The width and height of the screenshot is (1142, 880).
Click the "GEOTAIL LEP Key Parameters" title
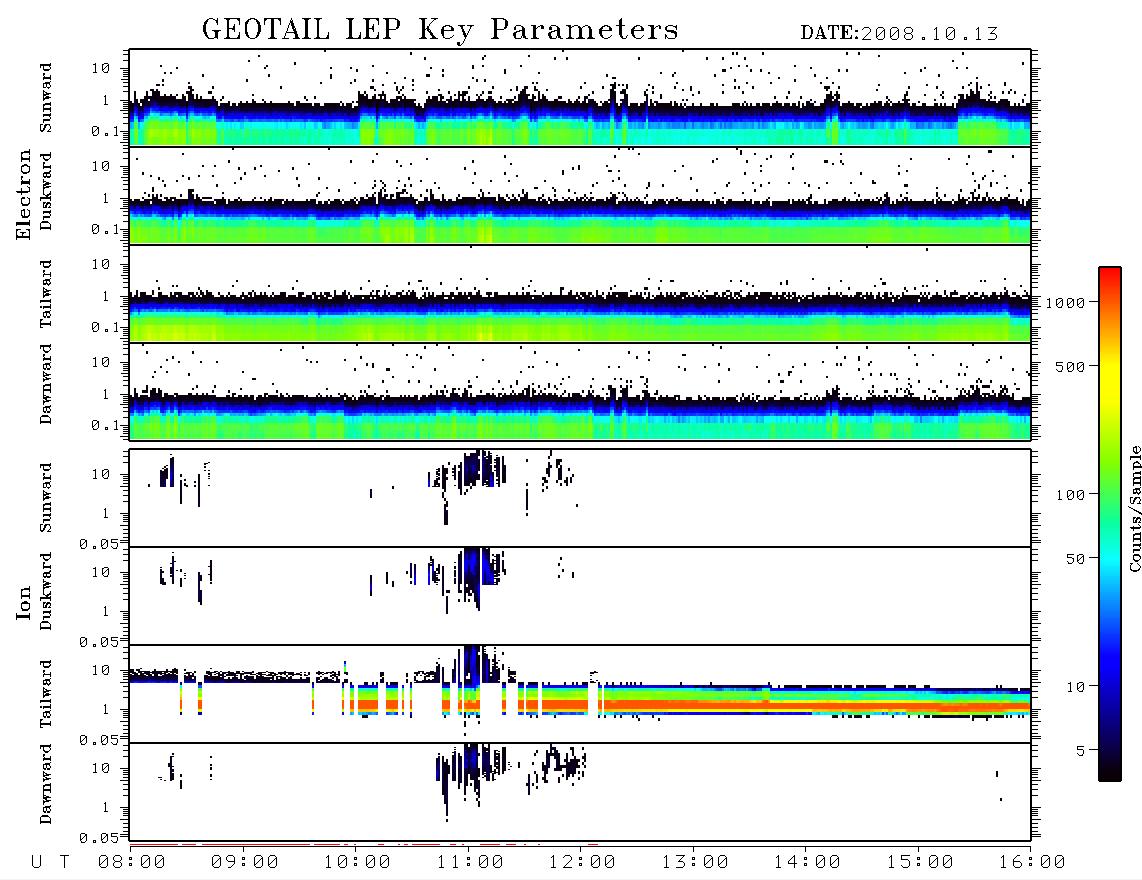(440, 30)
